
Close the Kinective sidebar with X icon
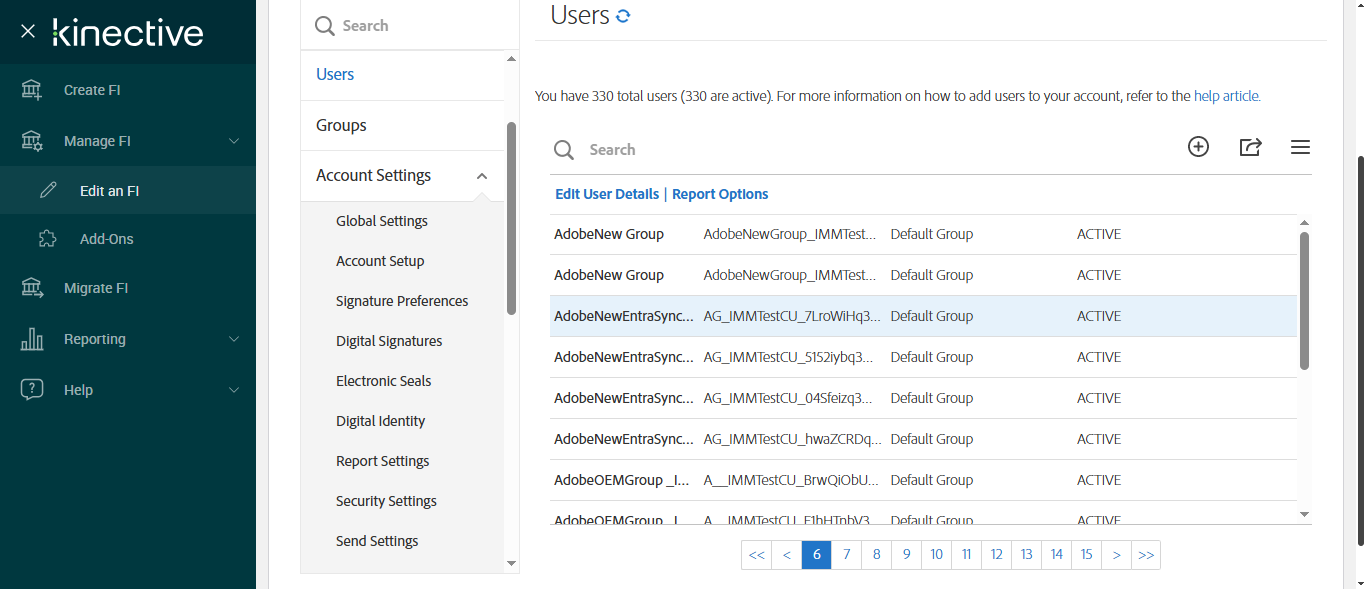tap(28, 32)
